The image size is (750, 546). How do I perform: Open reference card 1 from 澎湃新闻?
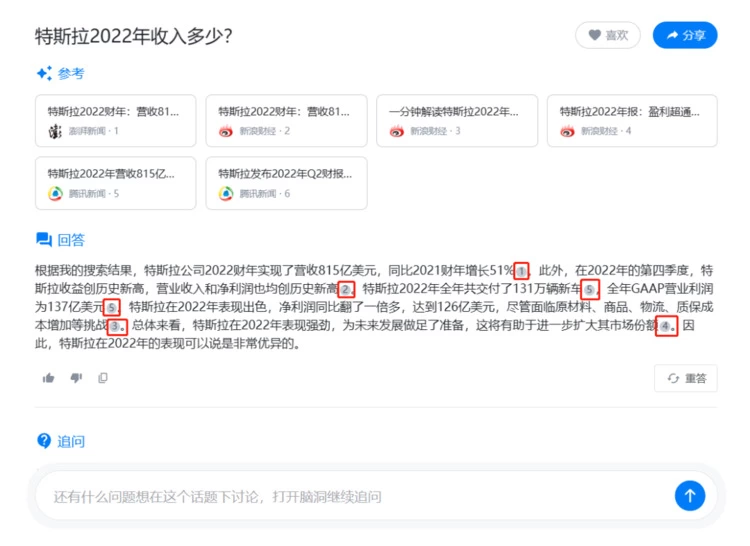[115, 120]
